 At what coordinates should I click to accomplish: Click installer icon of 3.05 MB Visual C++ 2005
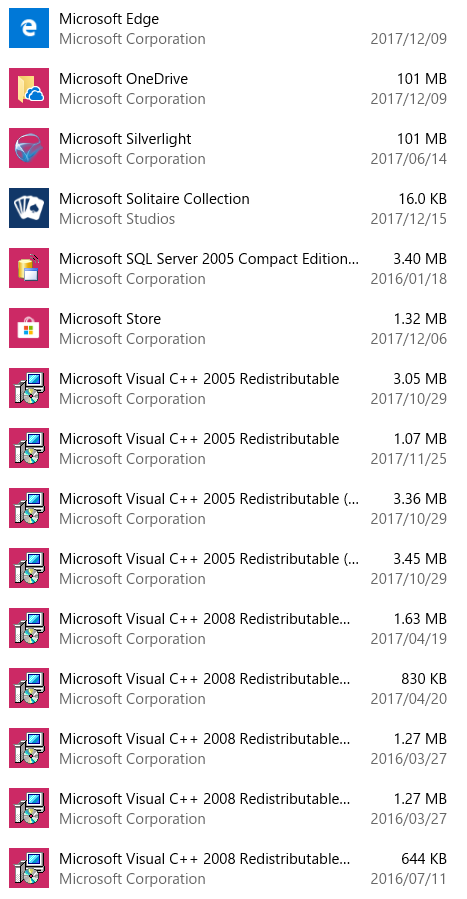point(29,388)
